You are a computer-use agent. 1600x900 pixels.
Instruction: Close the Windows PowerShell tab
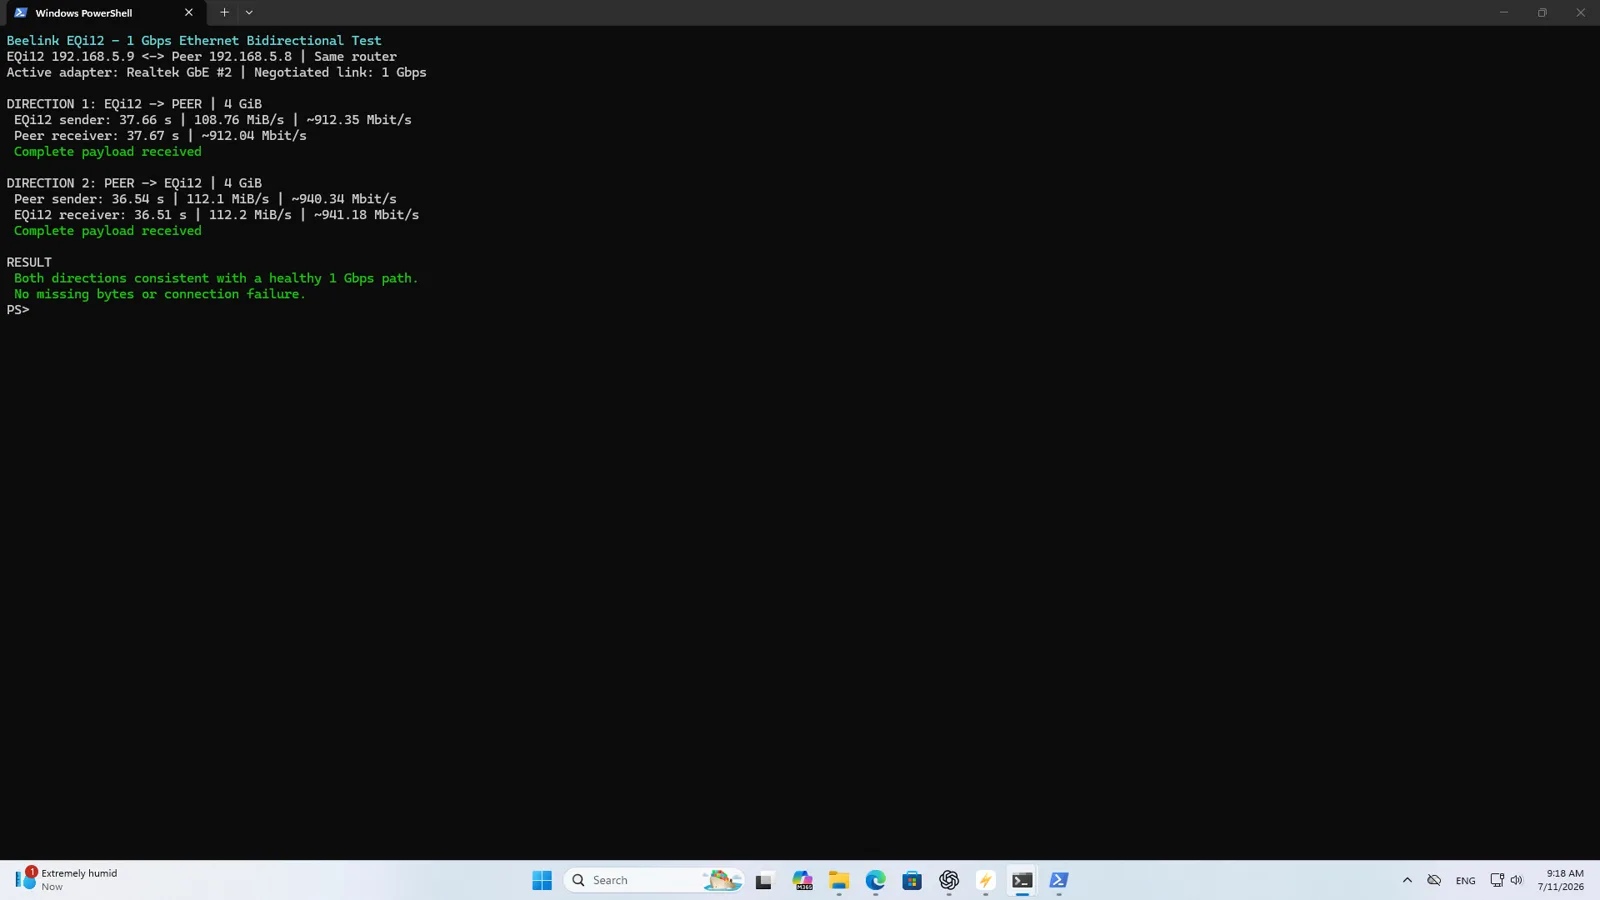click(188, 13)
